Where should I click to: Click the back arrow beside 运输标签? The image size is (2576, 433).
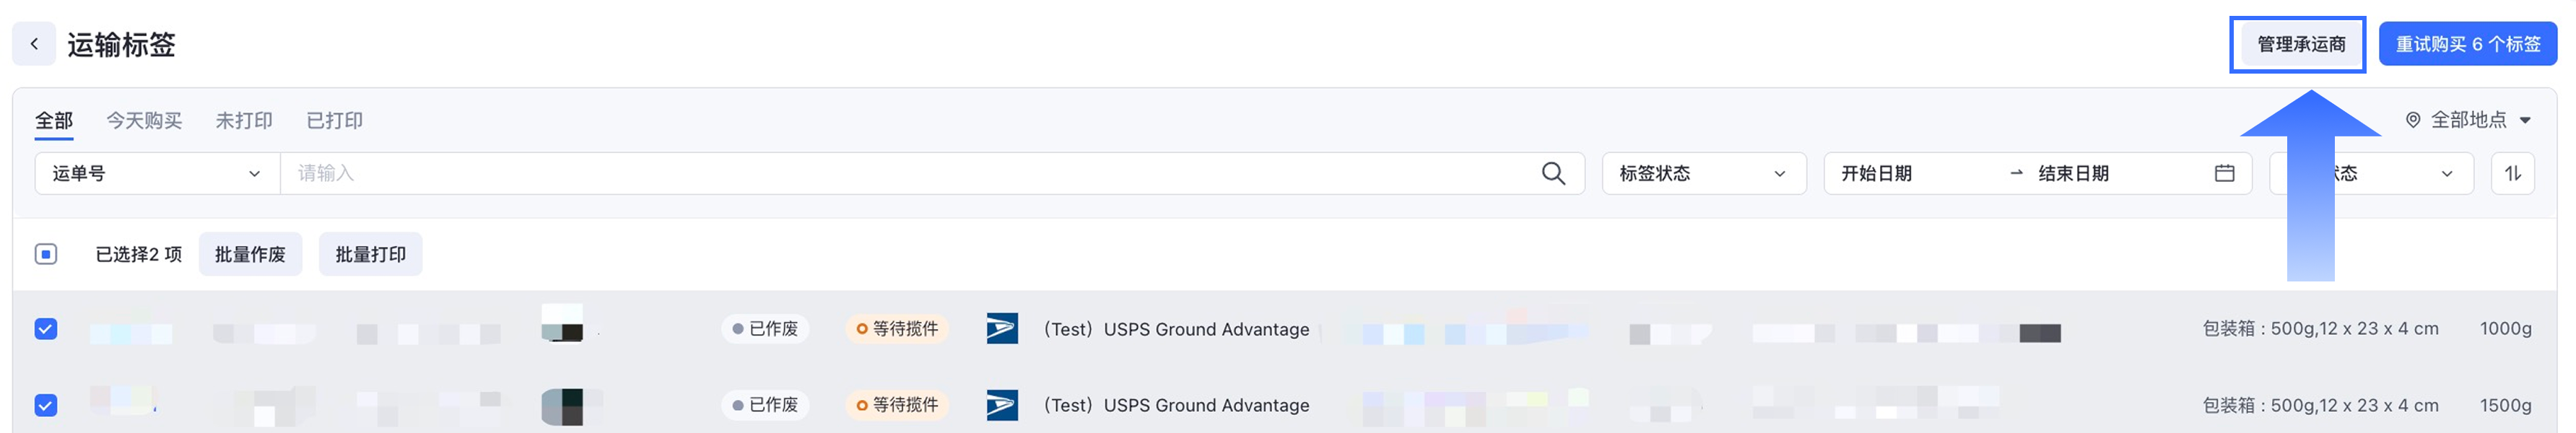pos(34,44)
